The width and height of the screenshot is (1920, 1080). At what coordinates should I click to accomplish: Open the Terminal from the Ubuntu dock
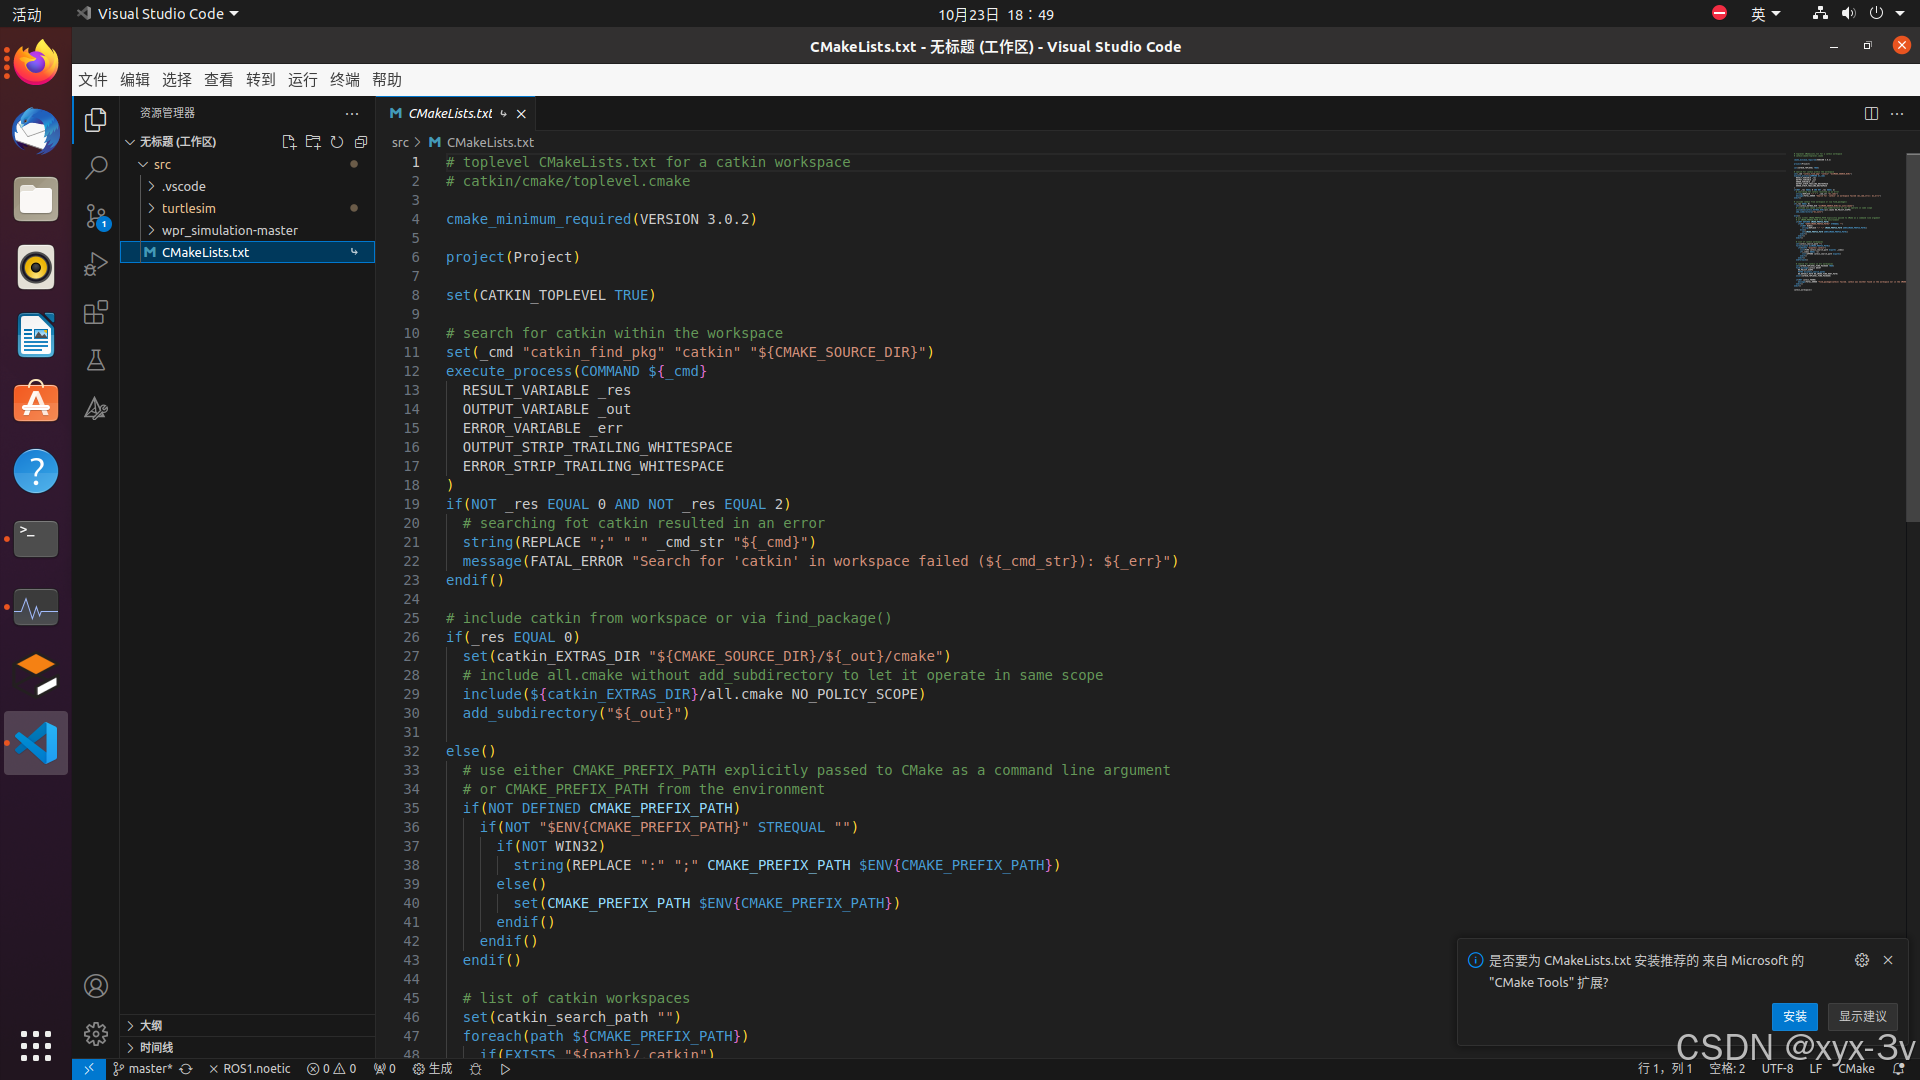pyautogui.click(x=36, y=539)
